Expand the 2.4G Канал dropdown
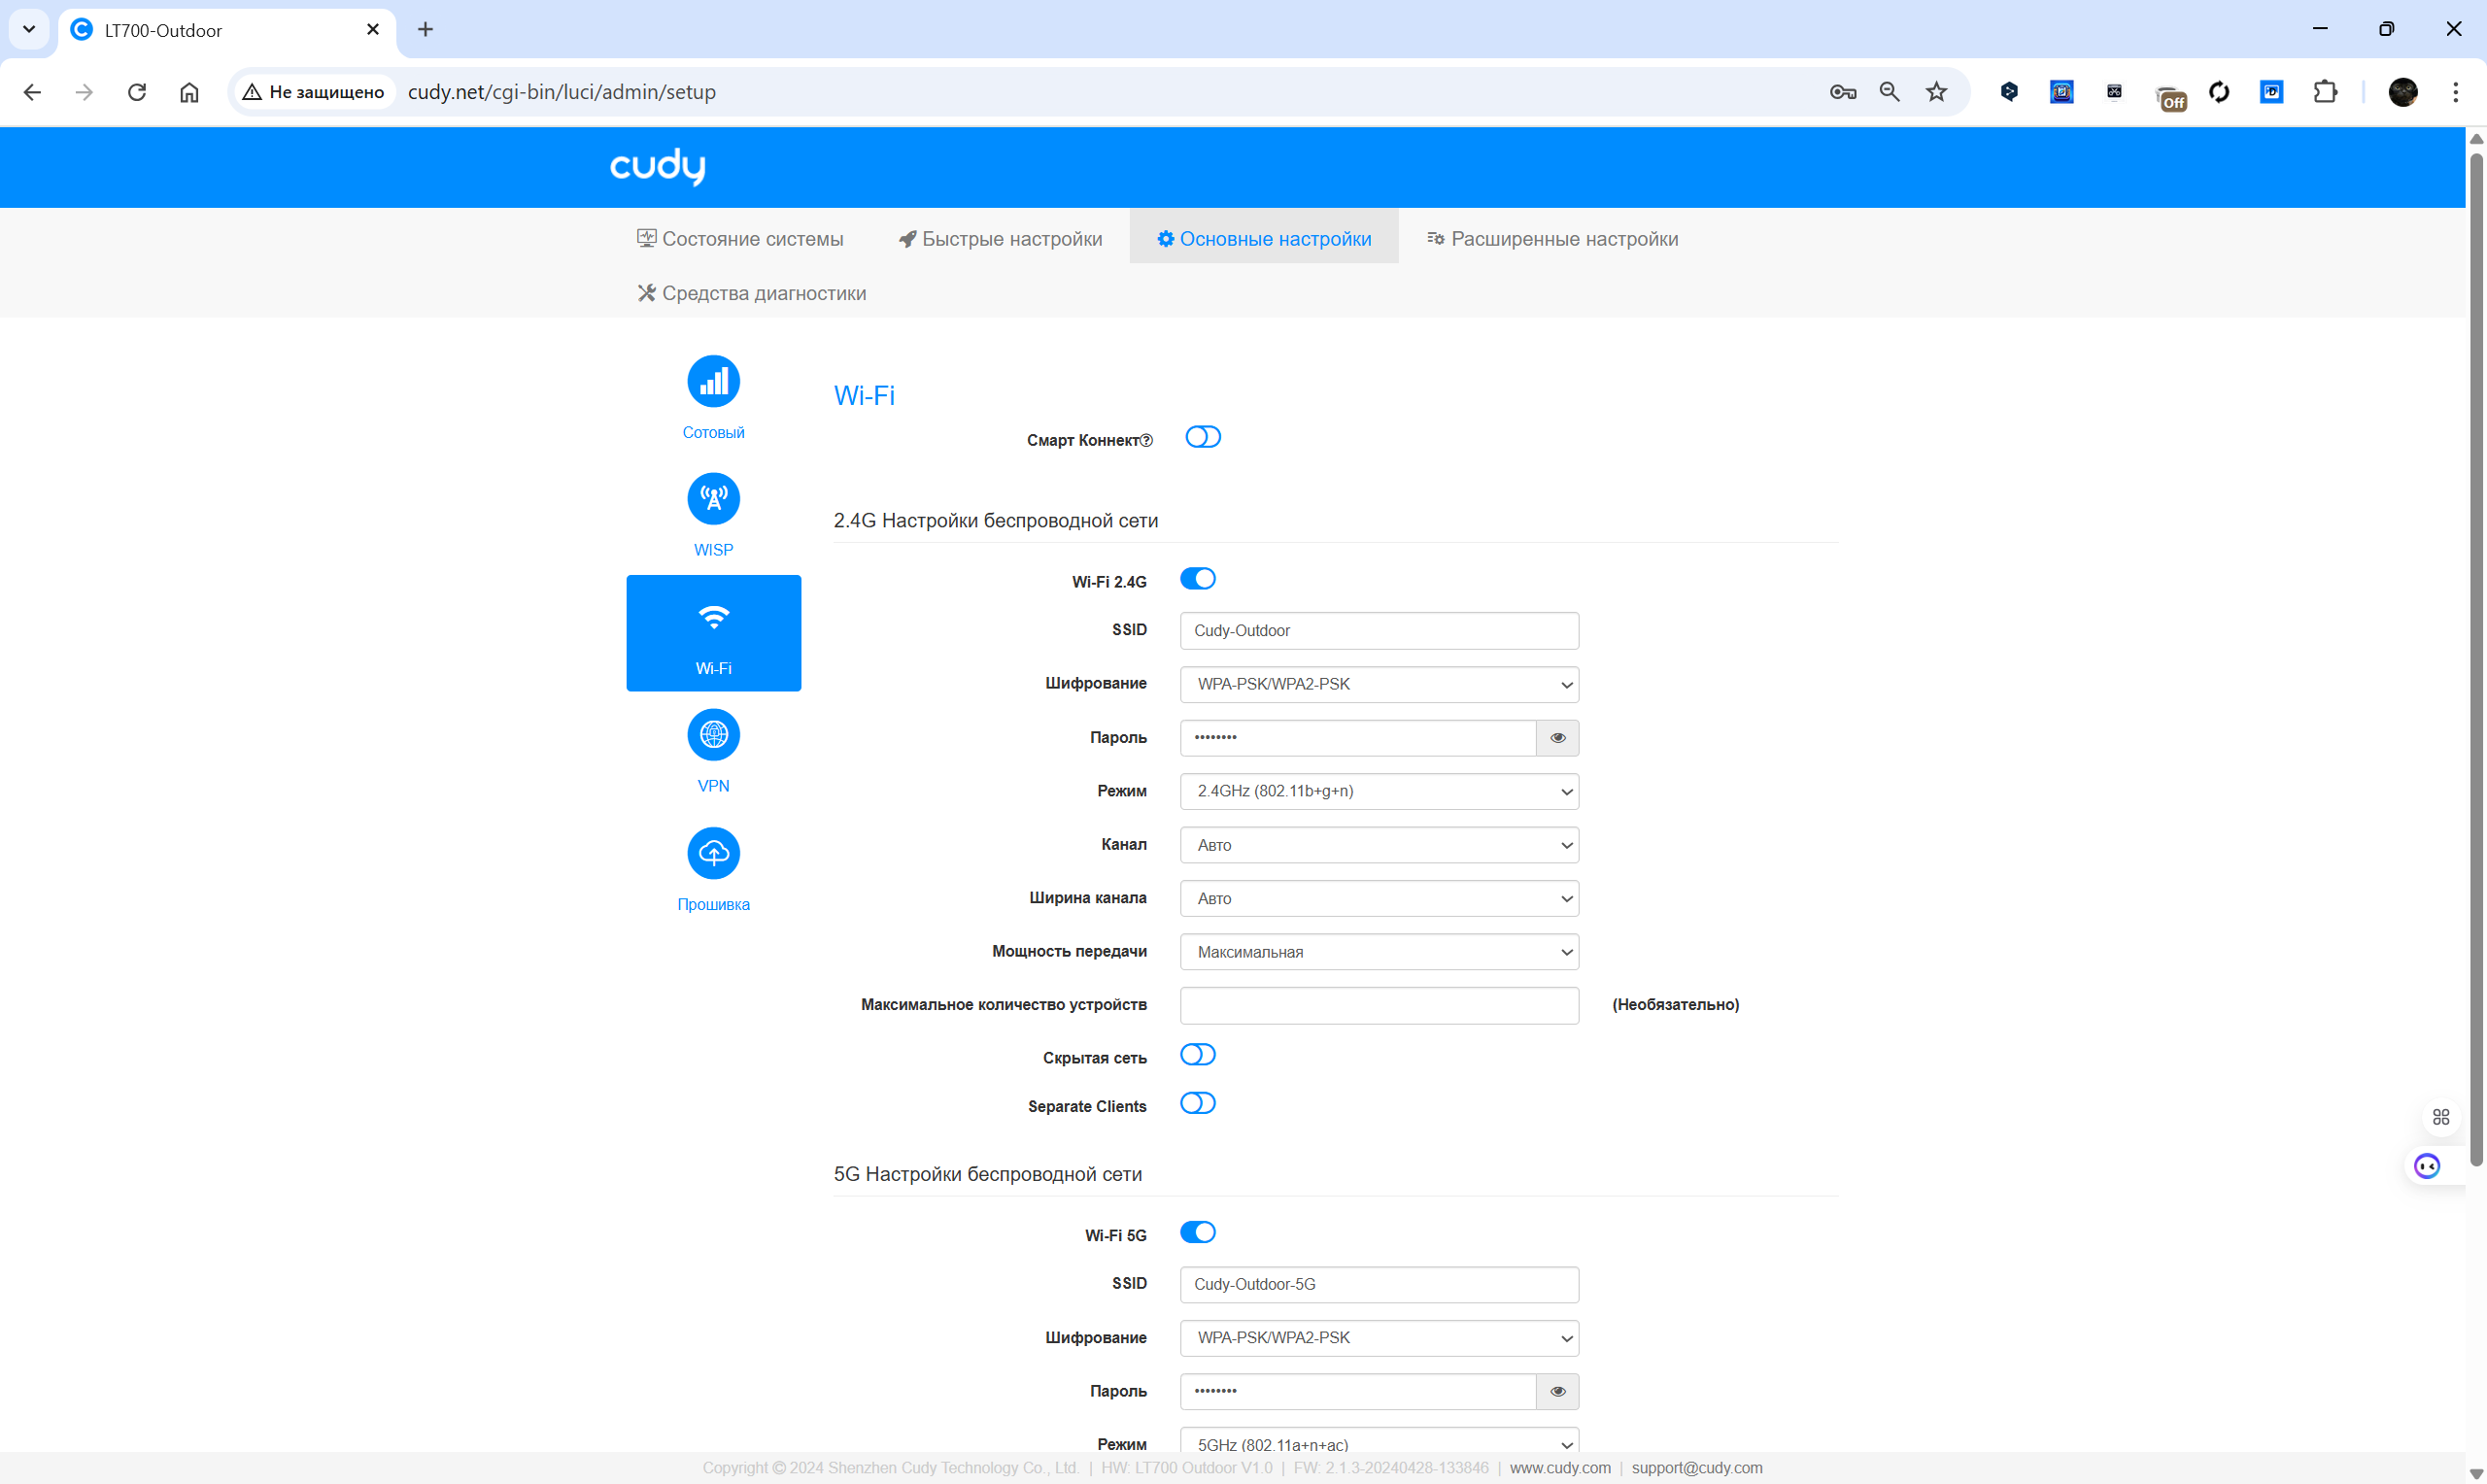The width and height of the screenshot is (2487, 1484). tap(1378, 845)
